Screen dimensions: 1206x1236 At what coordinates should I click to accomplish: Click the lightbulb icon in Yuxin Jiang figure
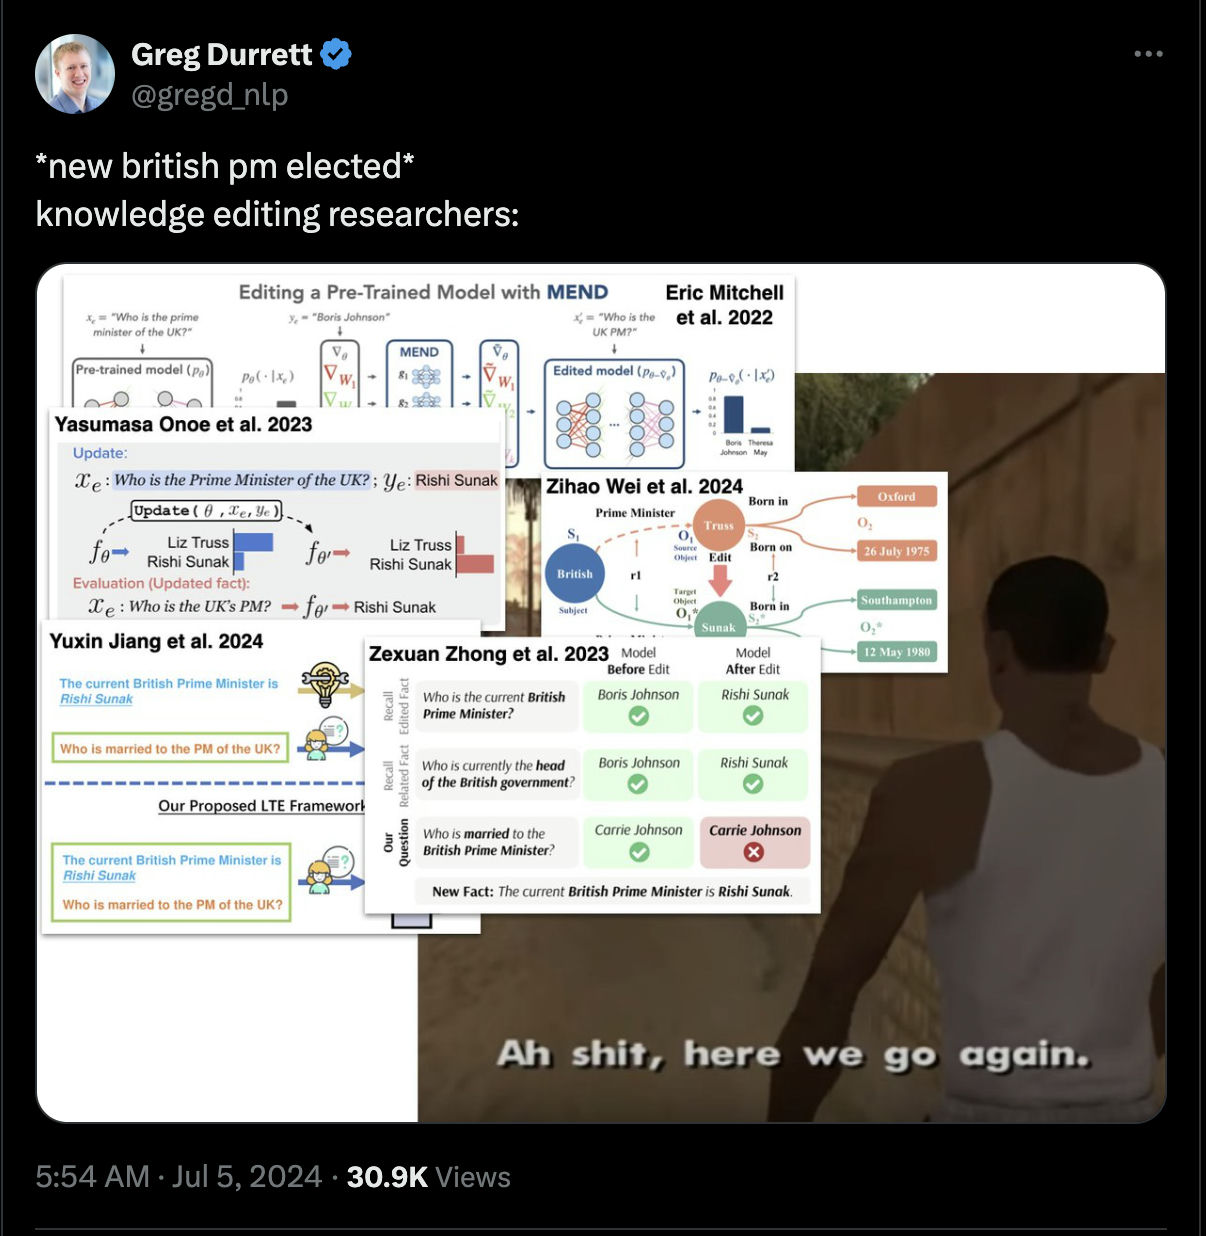coord(325,684)
